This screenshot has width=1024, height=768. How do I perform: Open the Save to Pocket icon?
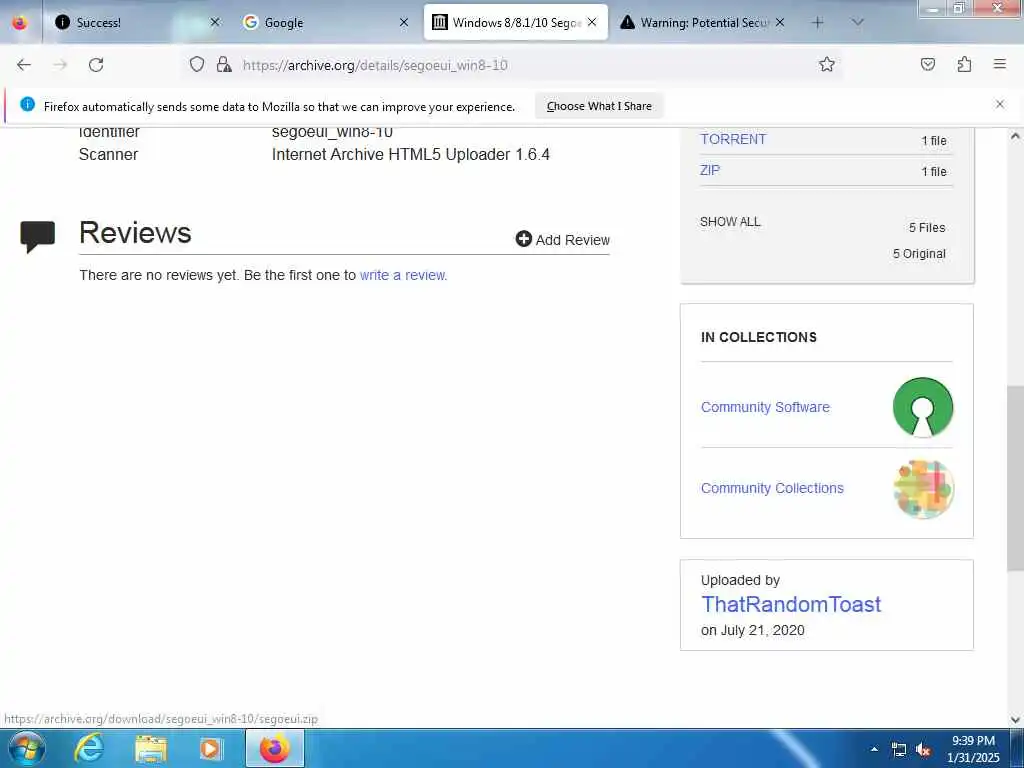pos(928,64)
